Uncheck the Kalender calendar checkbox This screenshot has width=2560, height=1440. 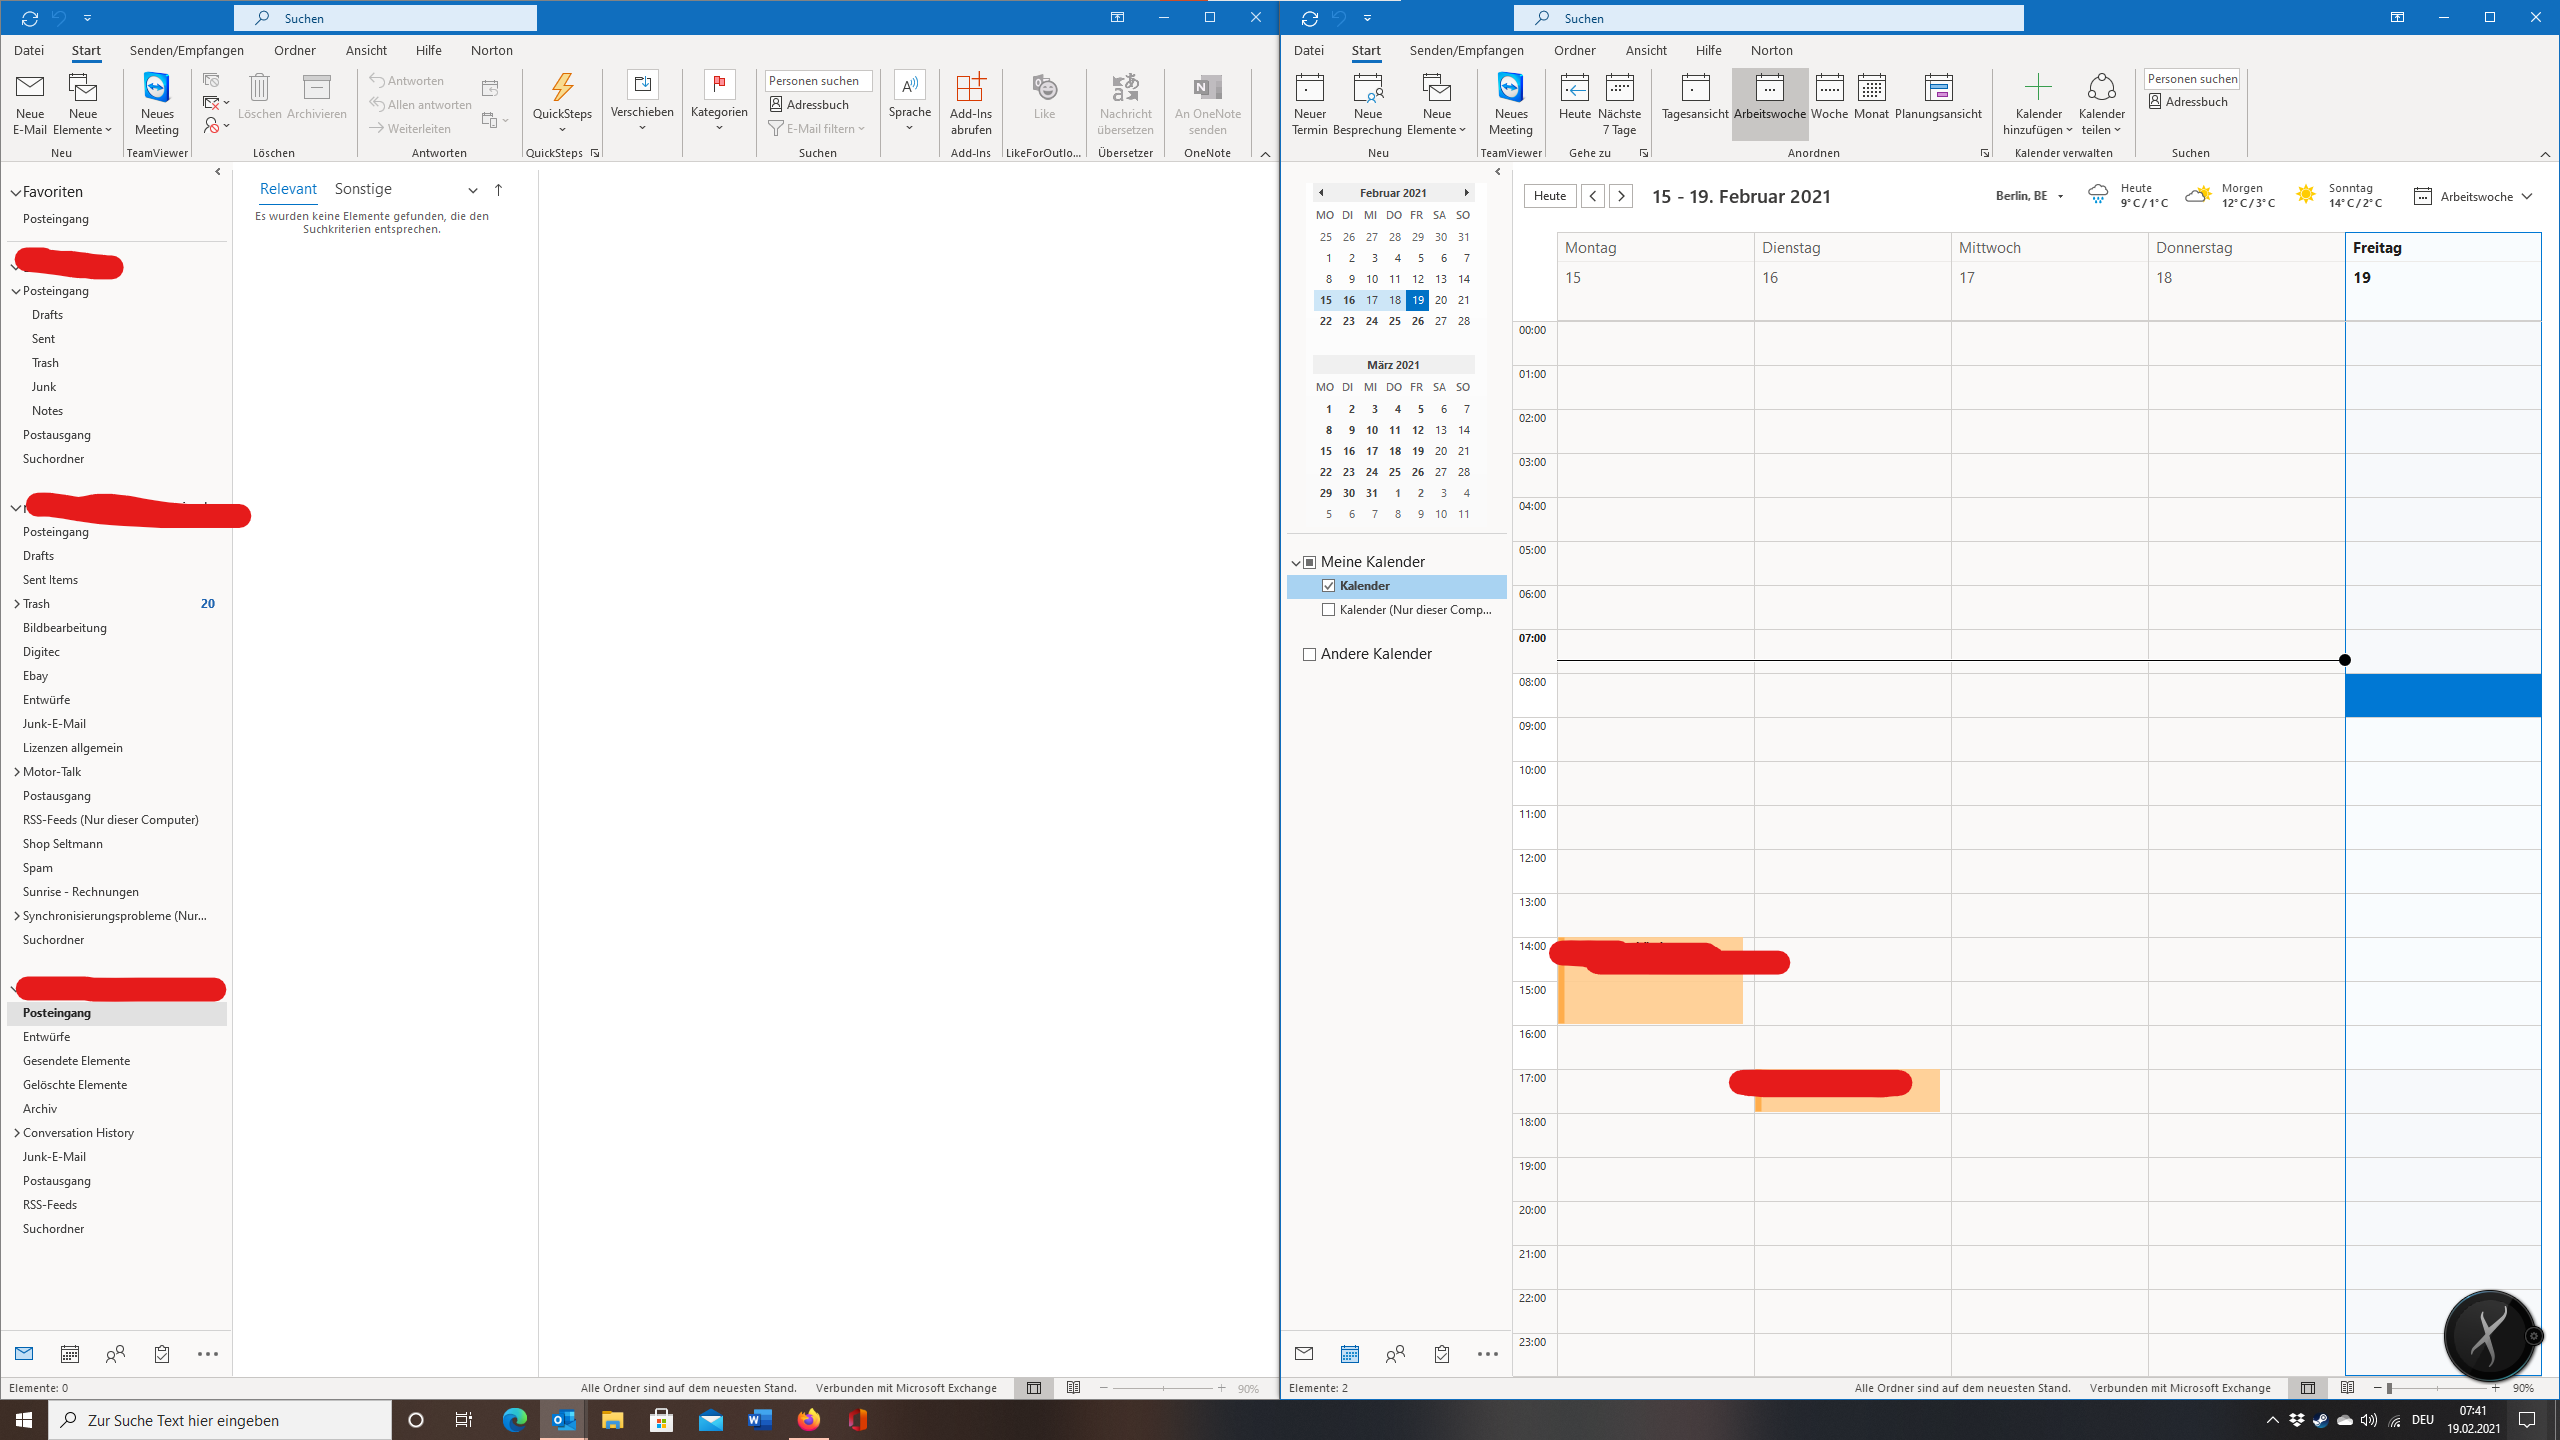point(1329,585)
